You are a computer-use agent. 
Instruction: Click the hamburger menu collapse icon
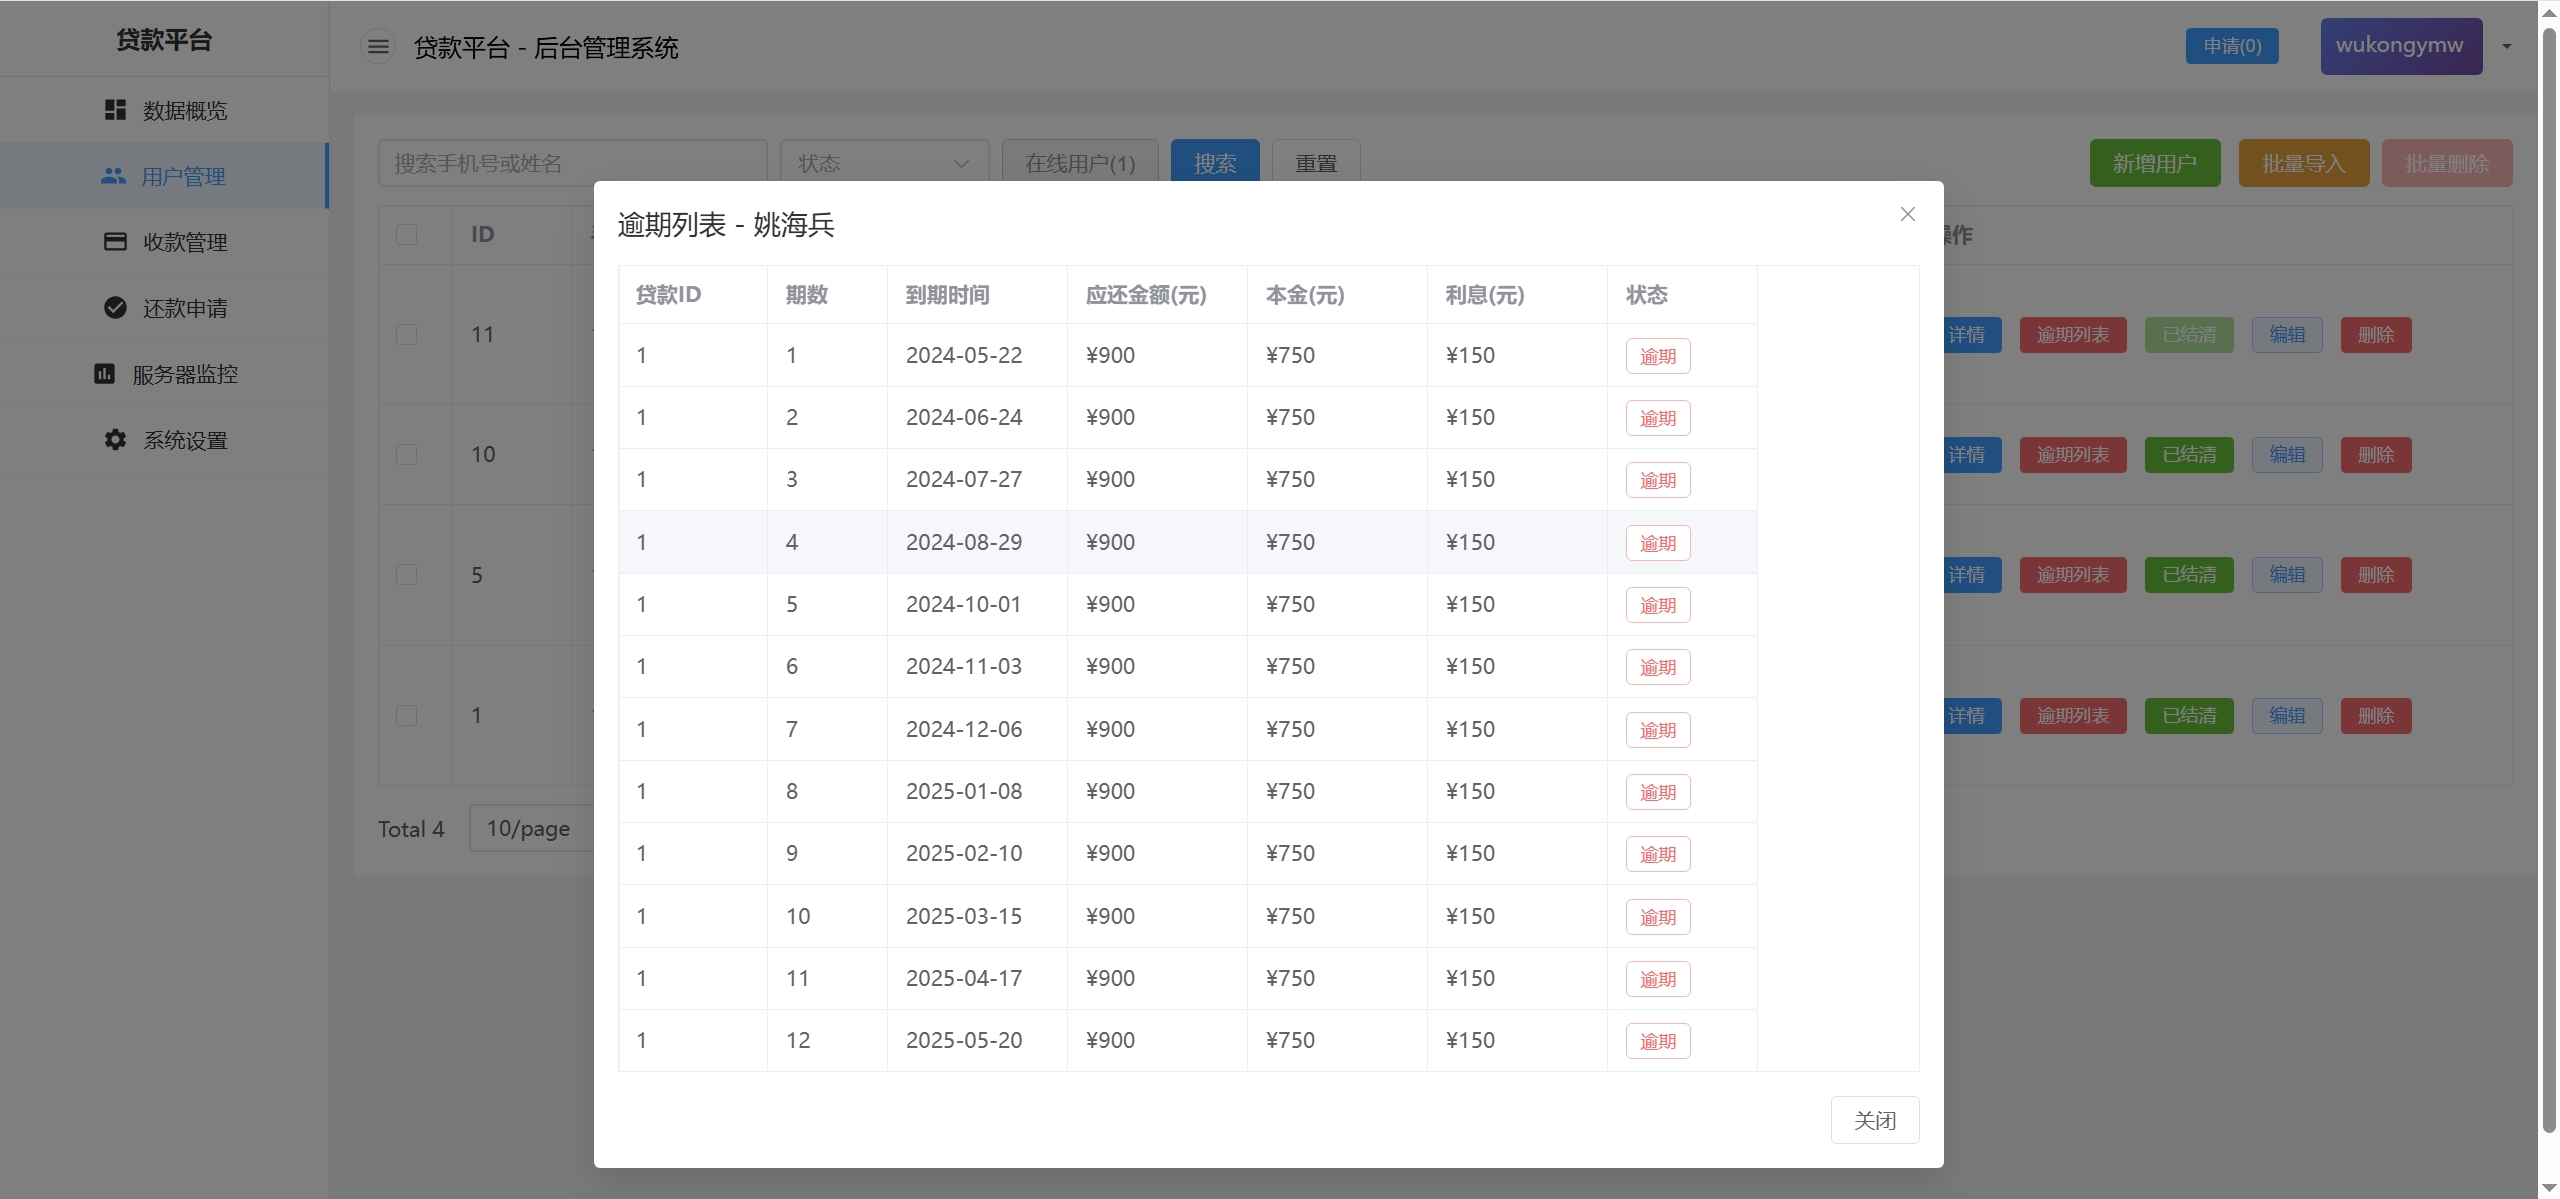[x=378, y=47]
